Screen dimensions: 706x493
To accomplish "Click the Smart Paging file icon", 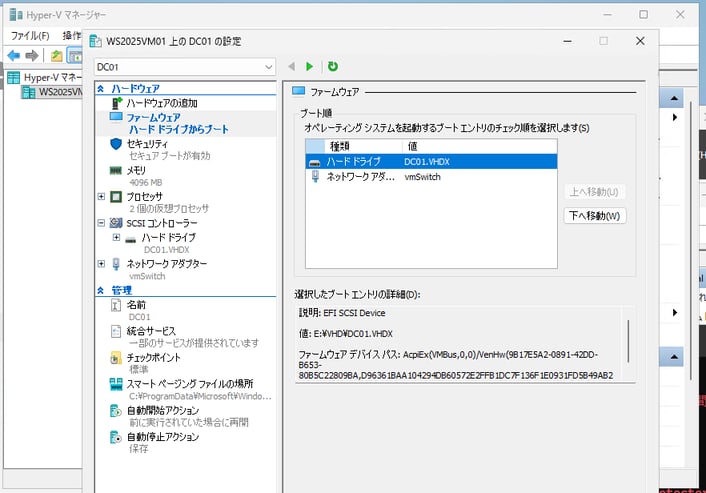I will click(x=116, y=384).
